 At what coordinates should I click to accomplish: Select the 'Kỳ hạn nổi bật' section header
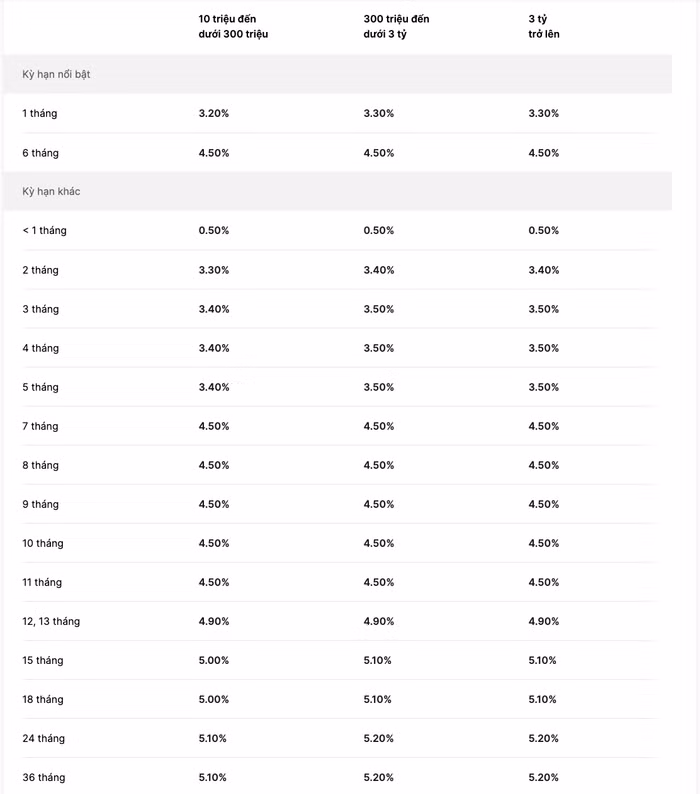point(56,74)
